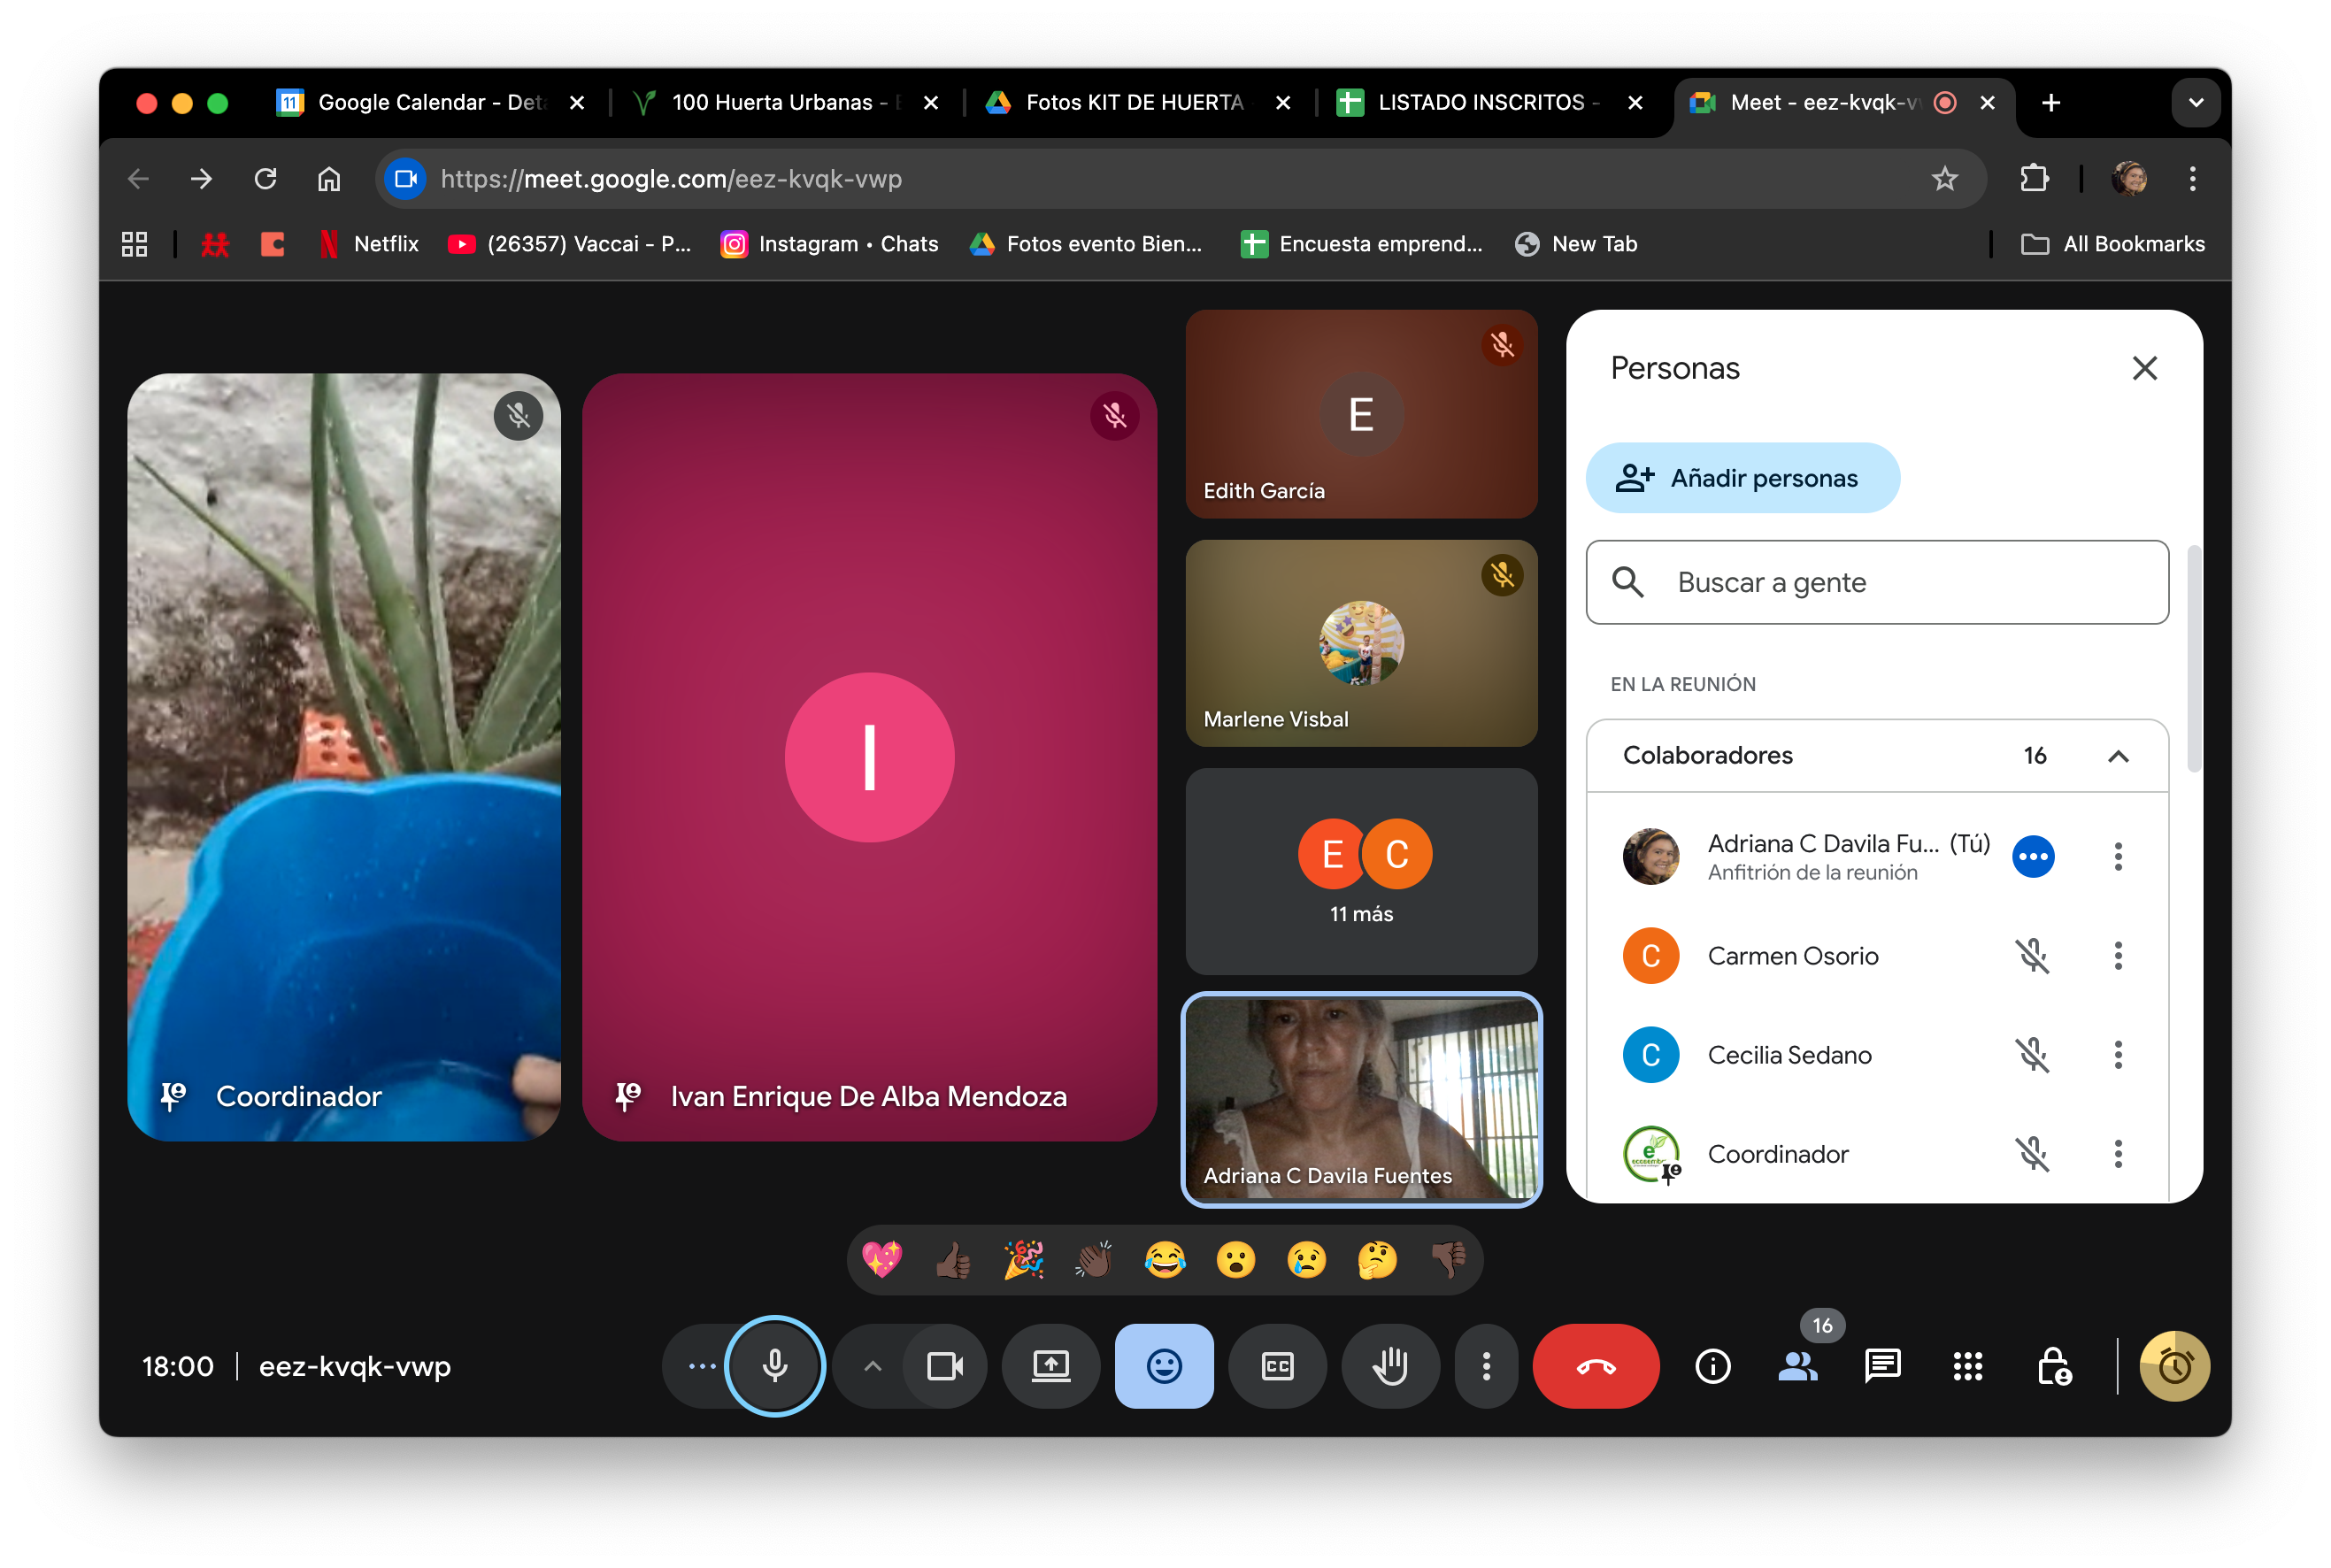Open the chat messages icon
This screenshot has height=1568, width=2331.
click(x=1882, y=1366)
